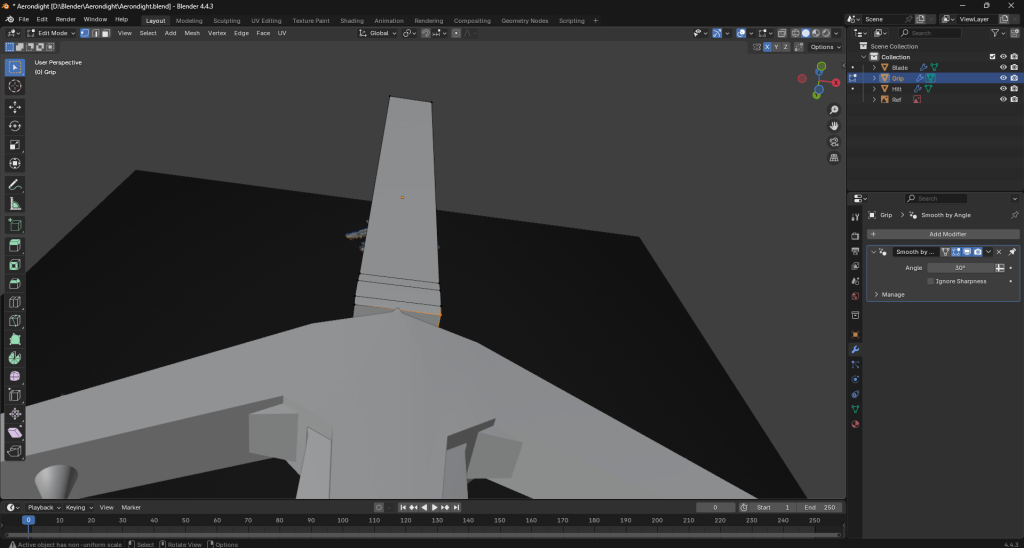
Task: Pick the Measure tool
Action: pos(15,204)
